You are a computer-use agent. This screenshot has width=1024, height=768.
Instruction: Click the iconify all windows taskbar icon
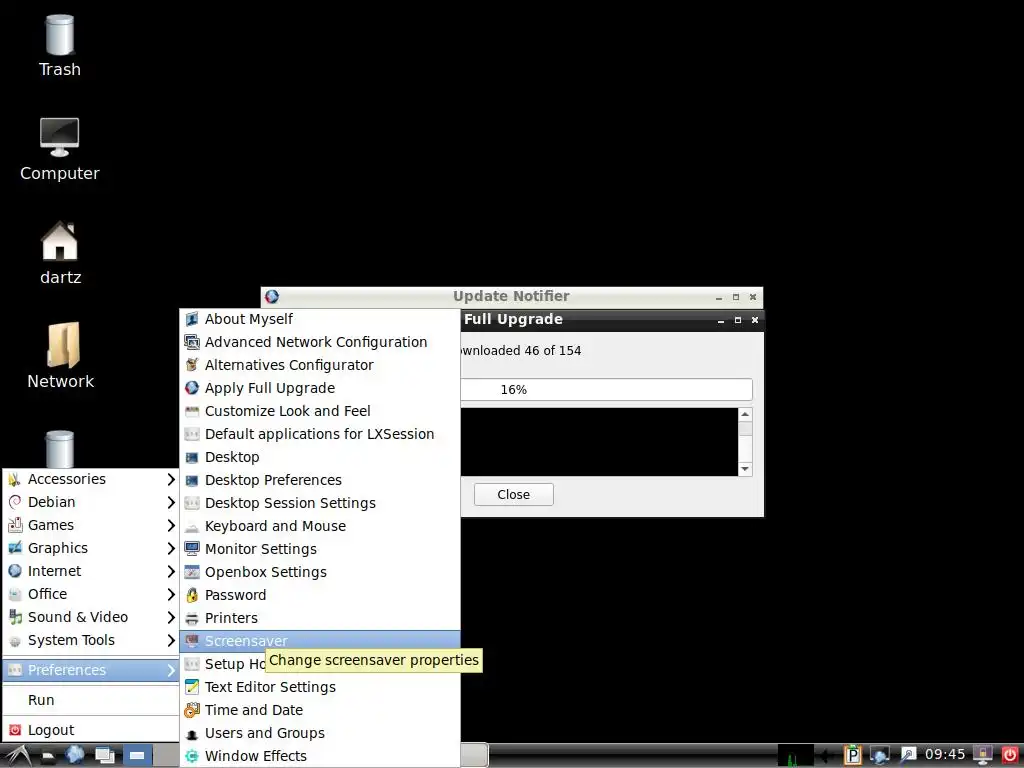click(x=104, y=756)
